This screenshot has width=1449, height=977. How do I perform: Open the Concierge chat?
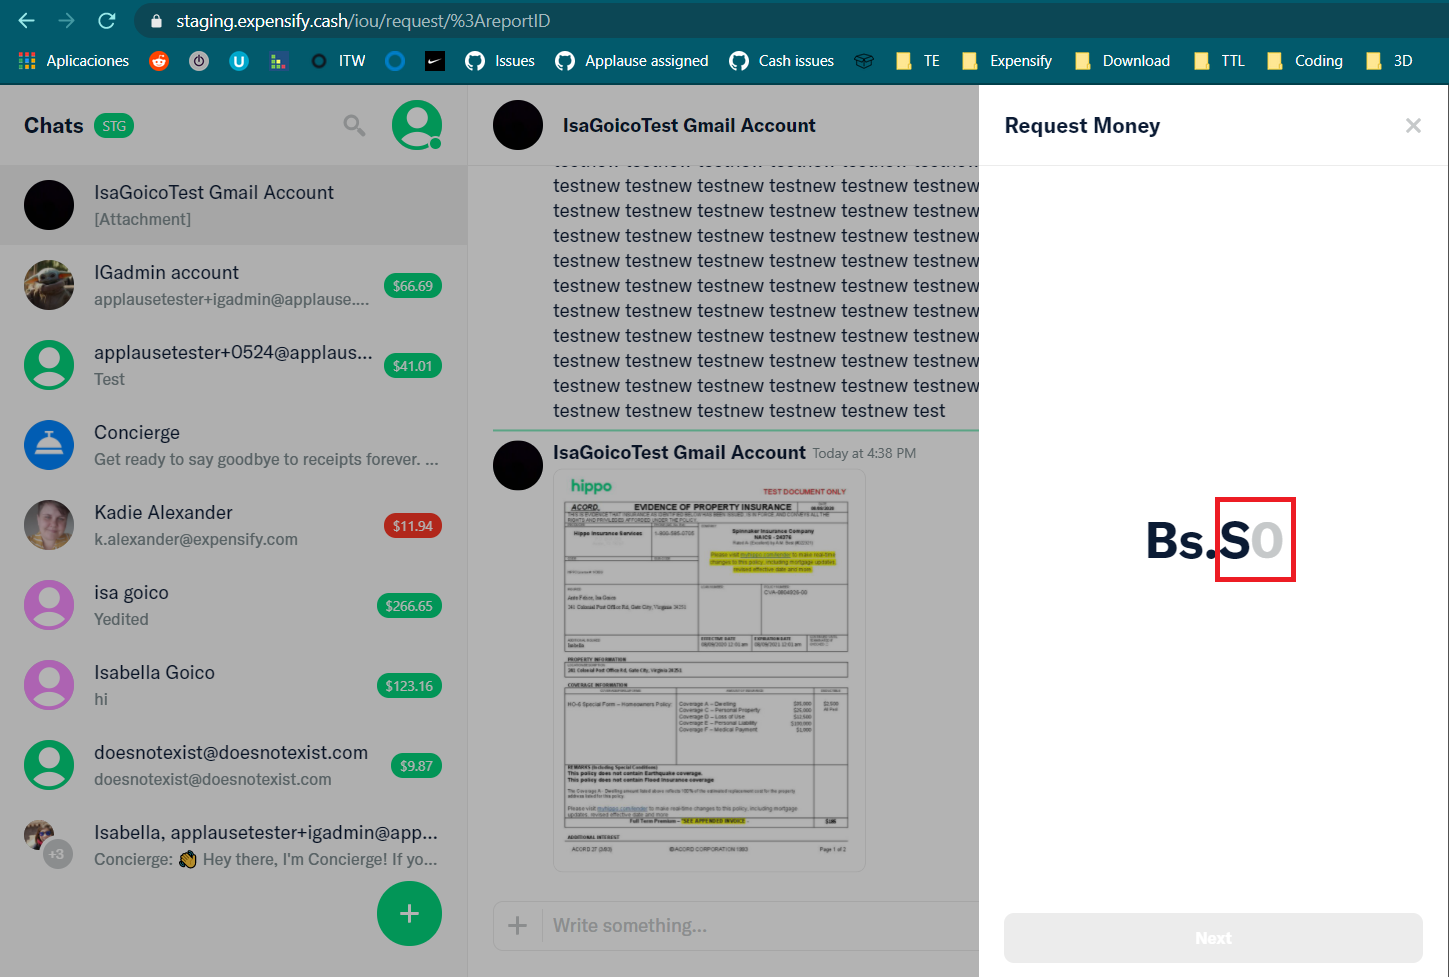pos(233,445)
